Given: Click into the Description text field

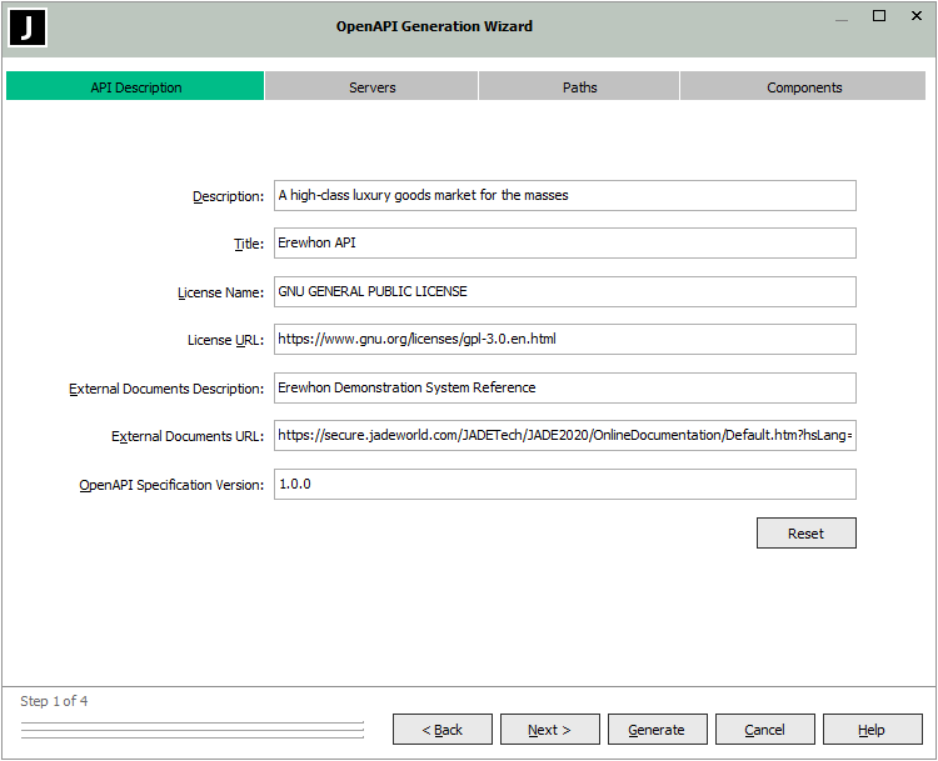Looking at the screenshot, I should [564, 196].
